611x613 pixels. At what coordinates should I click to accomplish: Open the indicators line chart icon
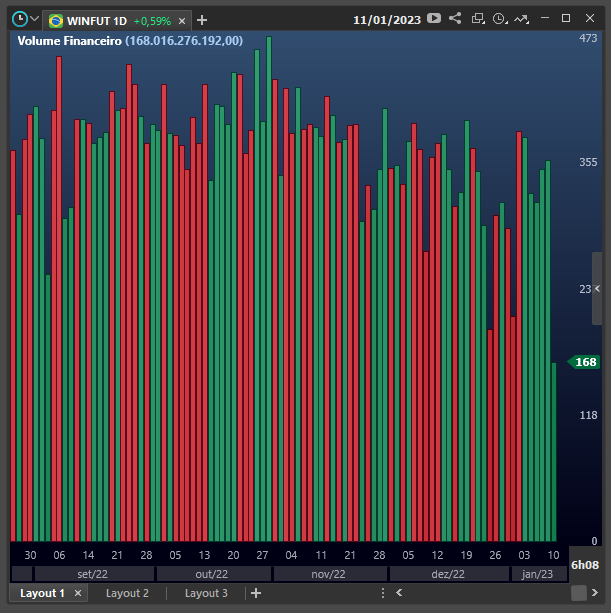coord(521,18)
